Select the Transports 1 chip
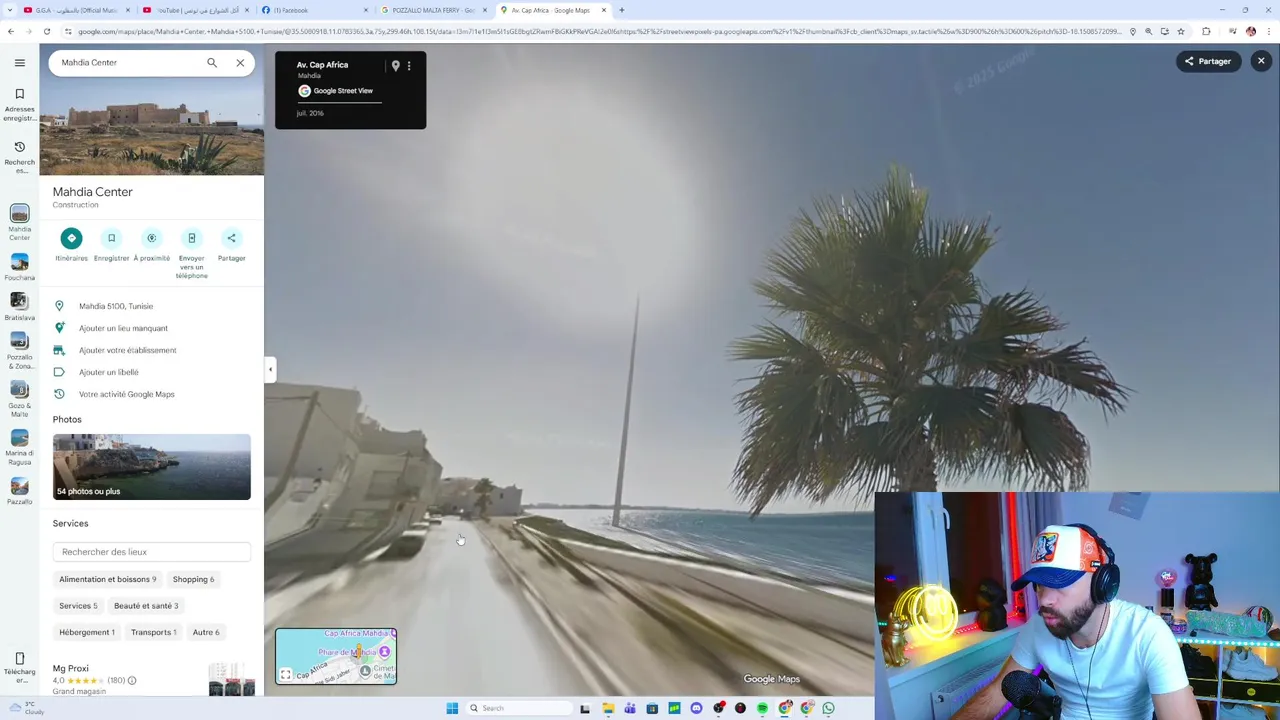The width and height of the screenshot is (1280, 720). pos(154,632)
